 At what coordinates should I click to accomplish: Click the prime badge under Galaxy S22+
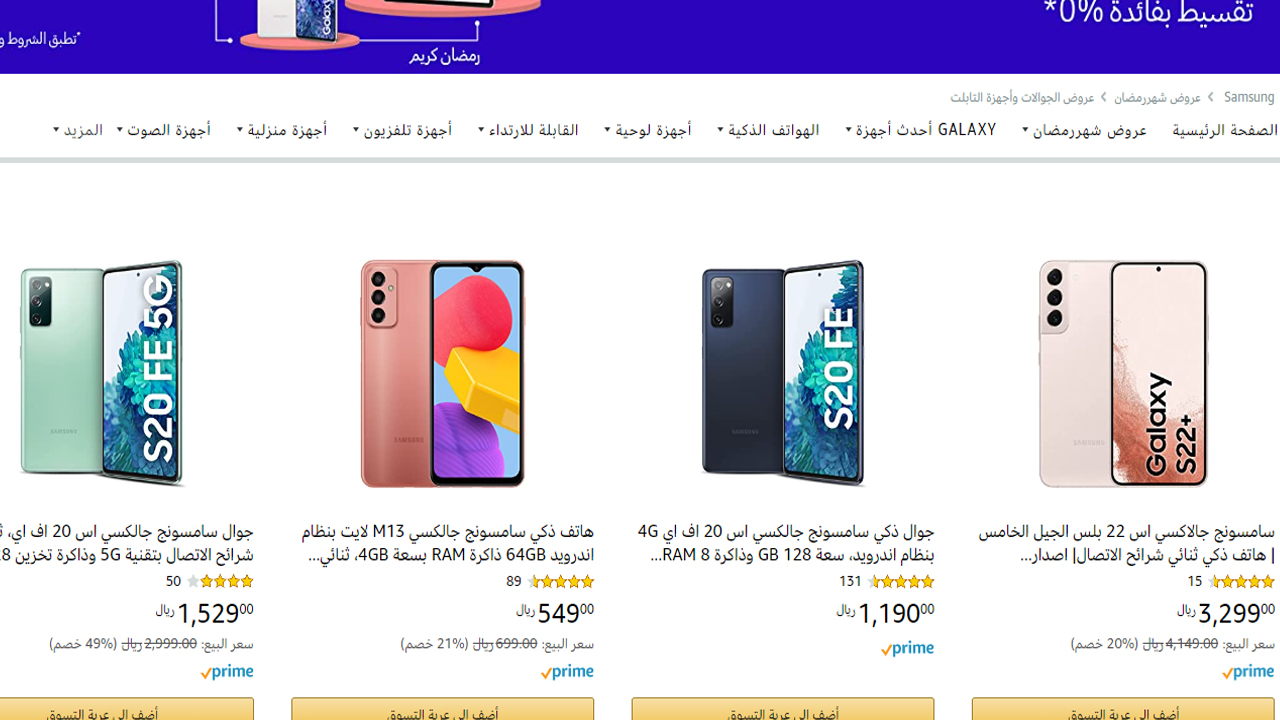pyautogui.click(x=1248, y=673)
